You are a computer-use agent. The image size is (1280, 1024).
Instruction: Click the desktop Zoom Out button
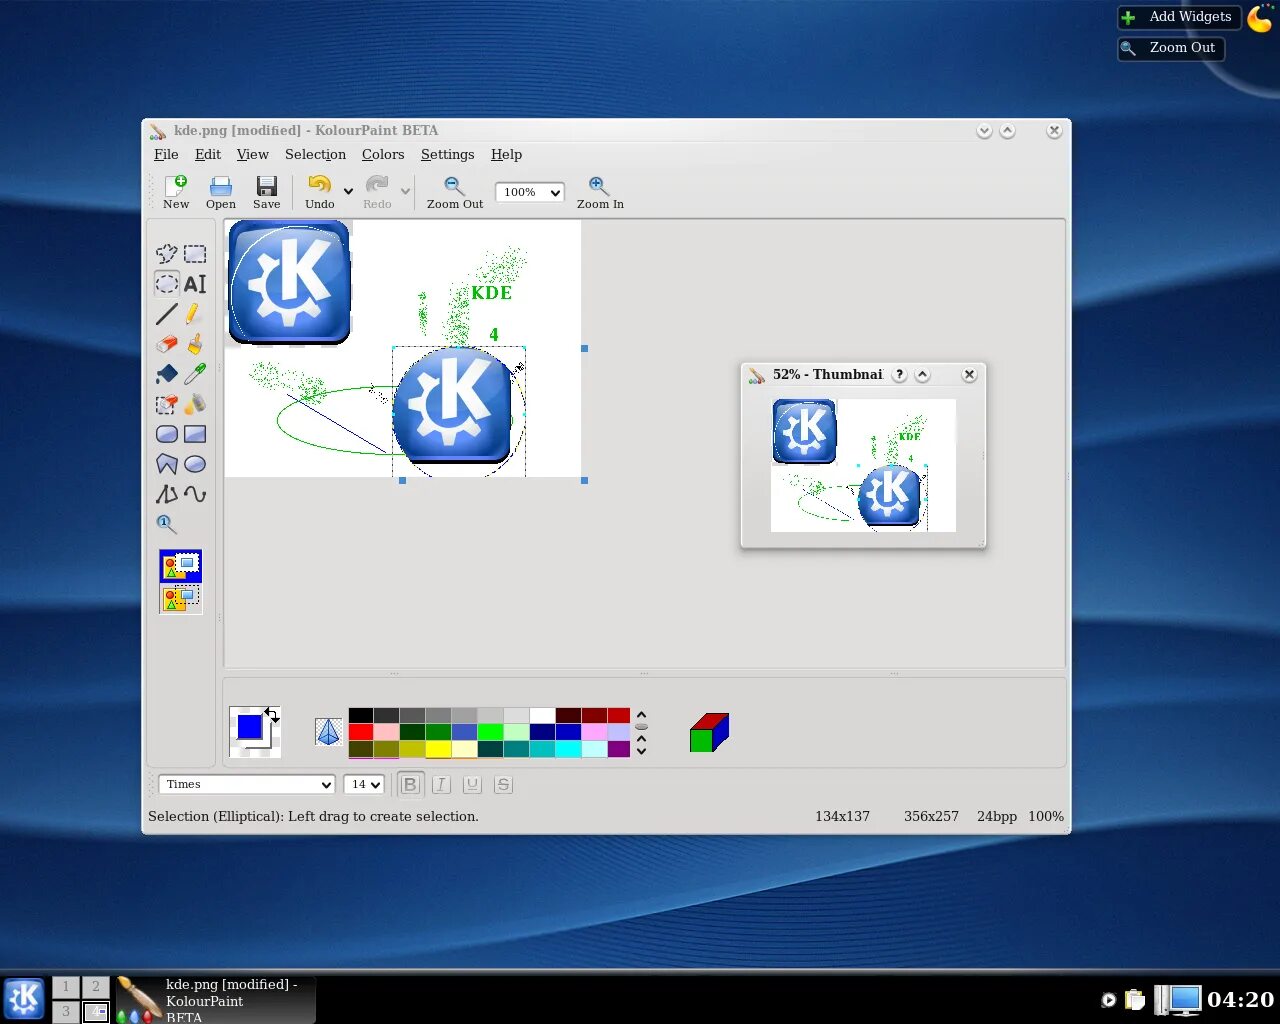(x=1170, y=48)
